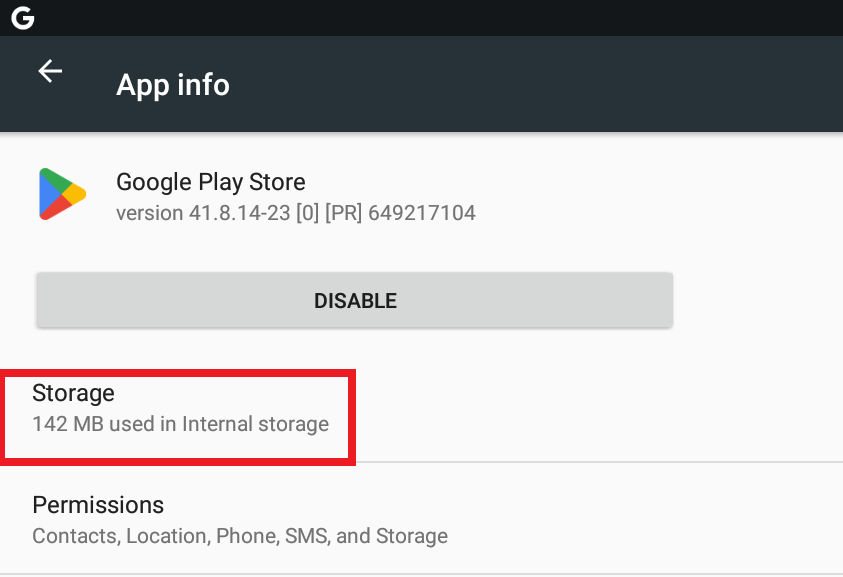Viewport: 843px width, 577px height.
Task: Click the black status bar at top
Action: pyautogui.click(x=420, y=17)
